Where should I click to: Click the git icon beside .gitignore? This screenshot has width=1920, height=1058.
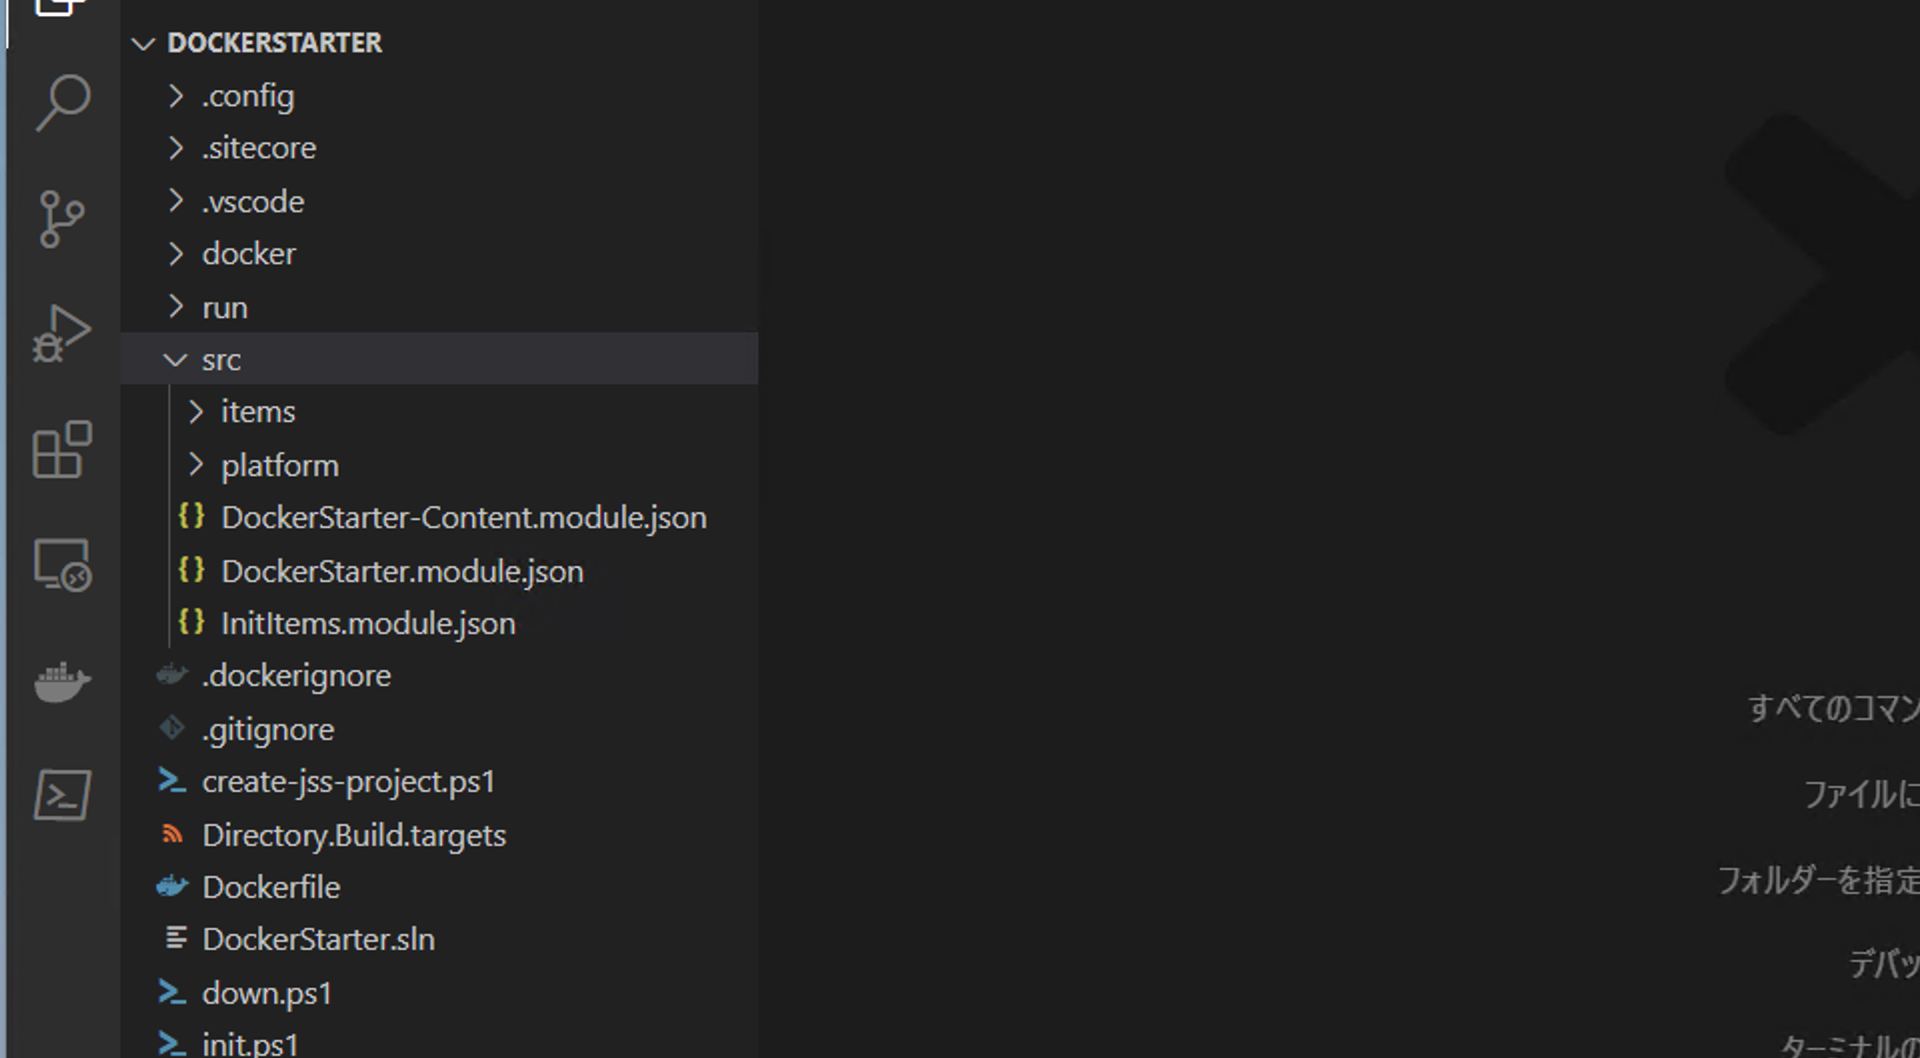tap(173, 728)
